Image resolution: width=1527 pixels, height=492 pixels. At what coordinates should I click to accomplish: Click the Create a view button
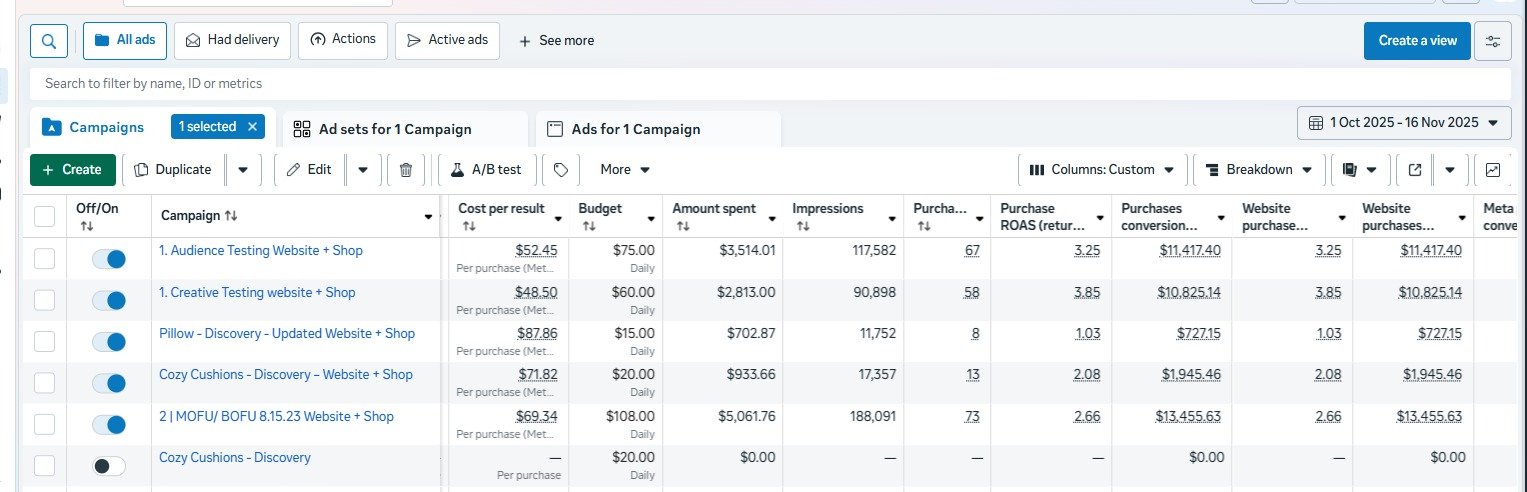(1417, 41)
